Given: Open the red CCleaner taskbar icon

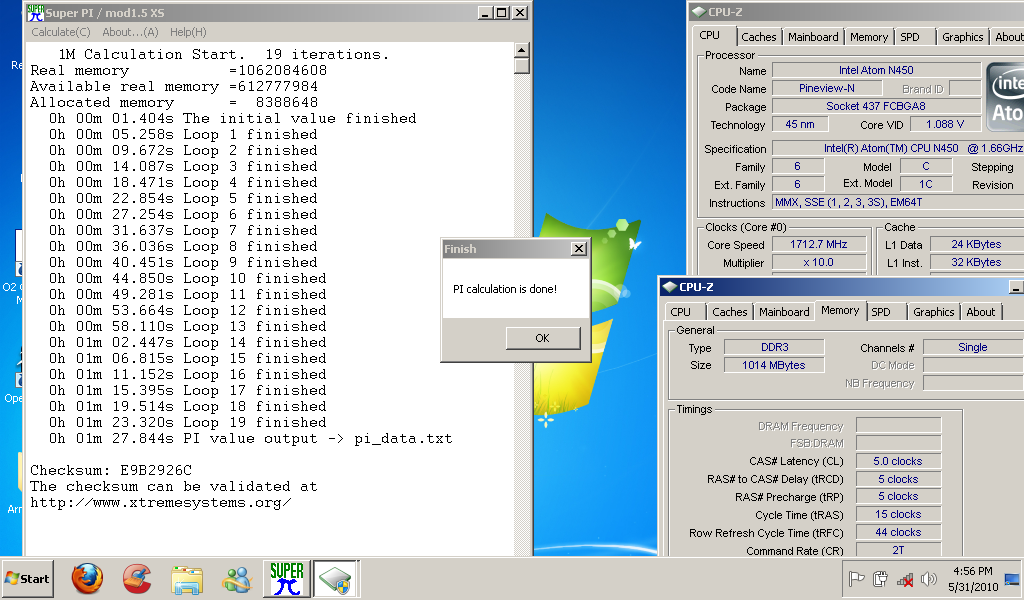Looking at the screenshot, I should [x=137, y=578].
